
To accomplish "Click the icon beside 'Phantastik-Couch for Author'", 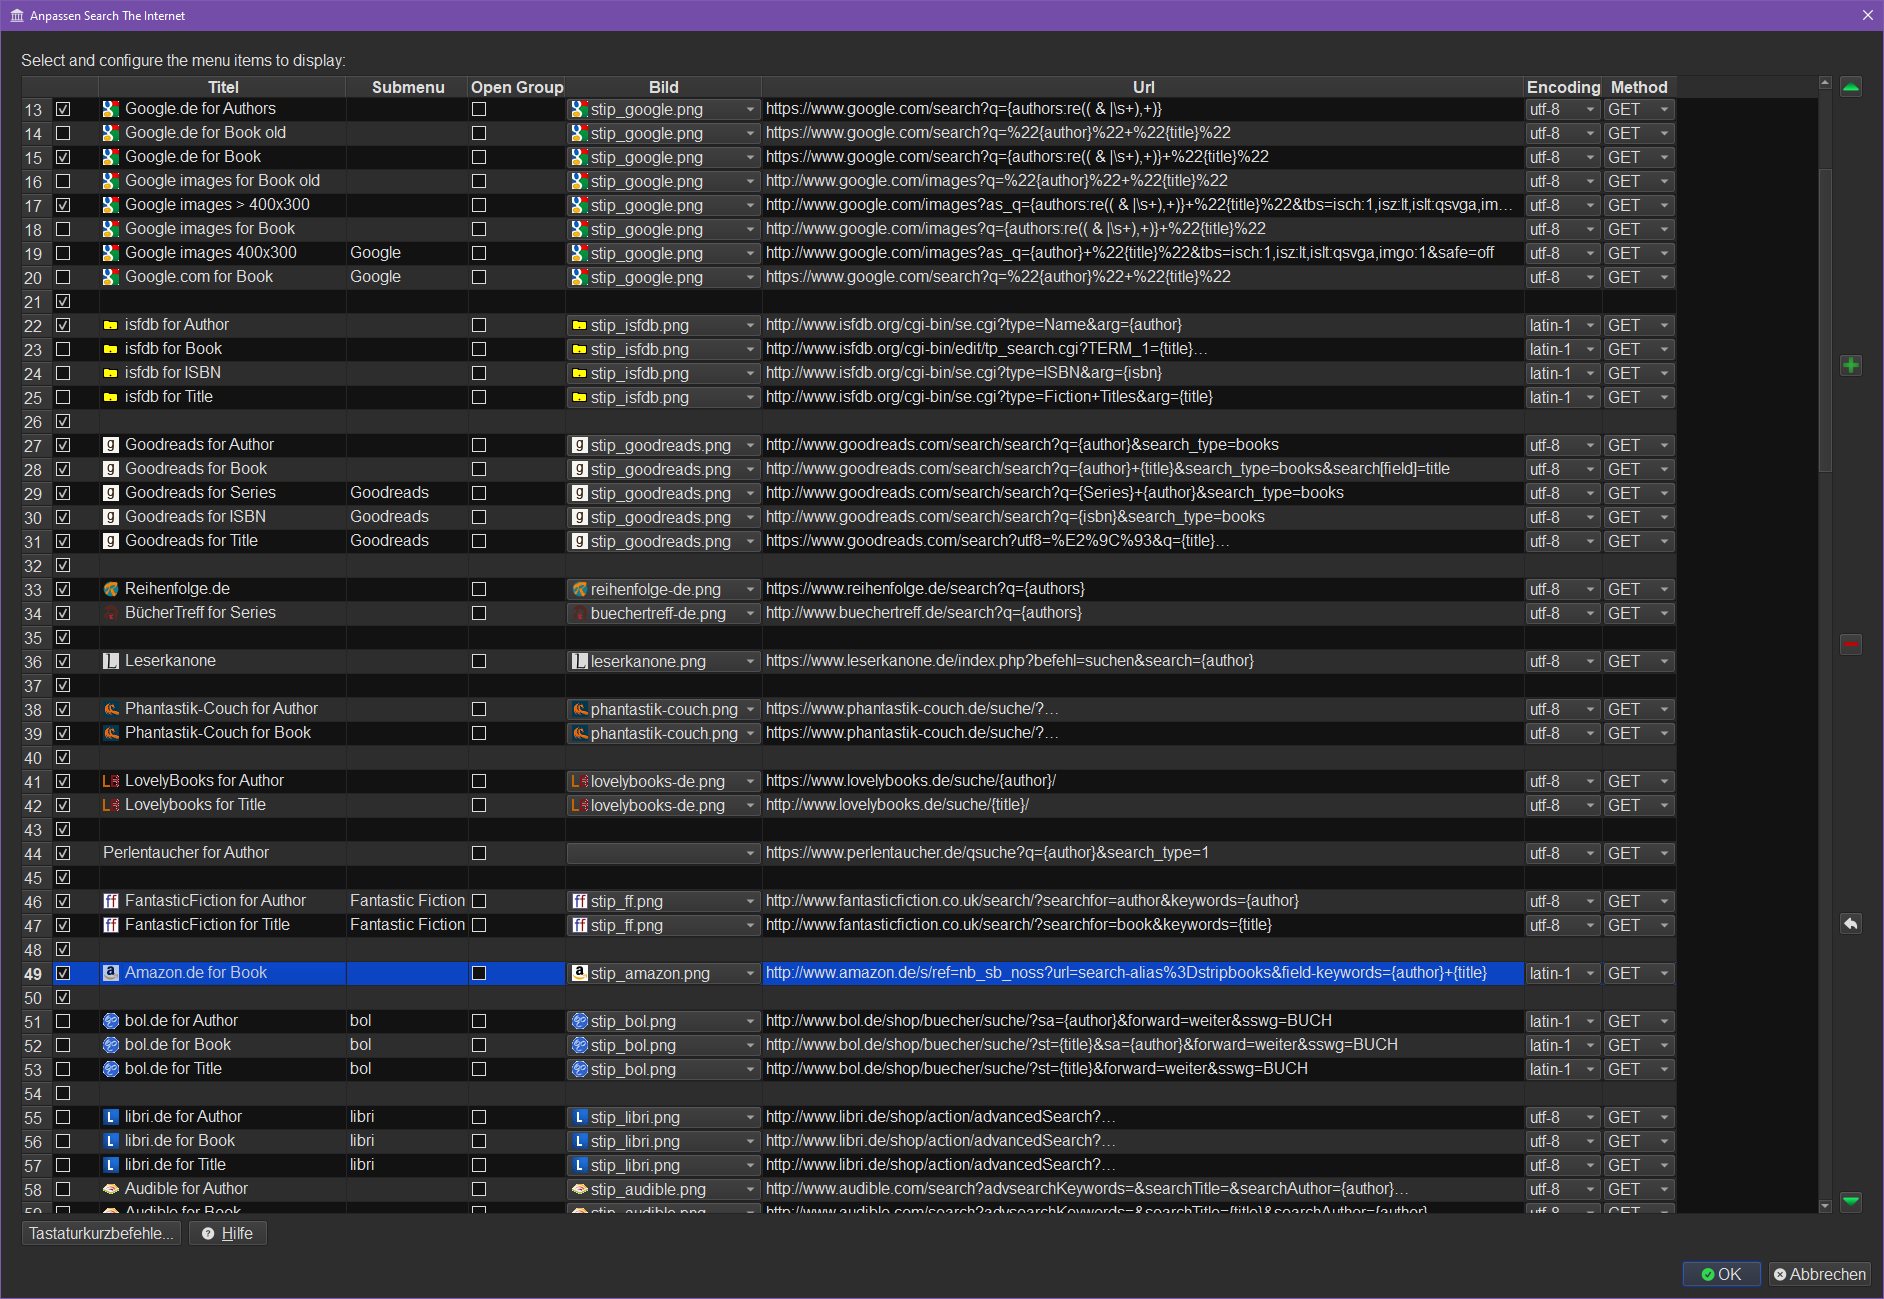I will coord(111,709).
